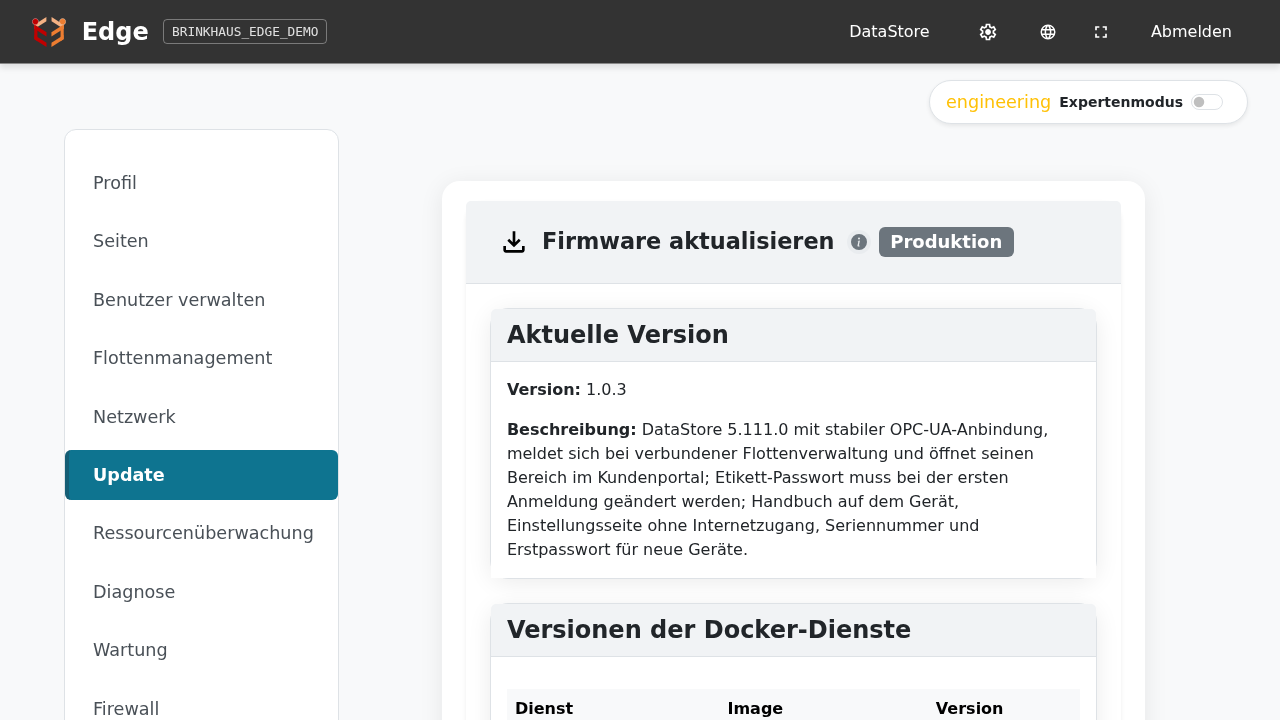Navigate to Netzwerk settings
Image resolution: width=1280 pixels, height=720 pixels.
coord(201,417)
